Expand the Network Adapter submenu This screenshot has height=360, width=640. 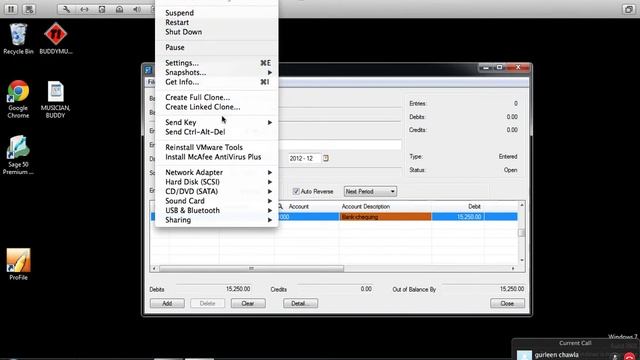(x=217, y=172)
